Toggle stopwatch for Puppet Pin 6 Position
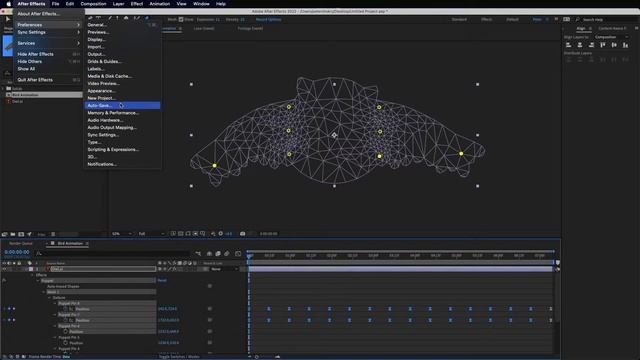Image resolution: width=640 pixels, height=360 pixels. (66, 331)
